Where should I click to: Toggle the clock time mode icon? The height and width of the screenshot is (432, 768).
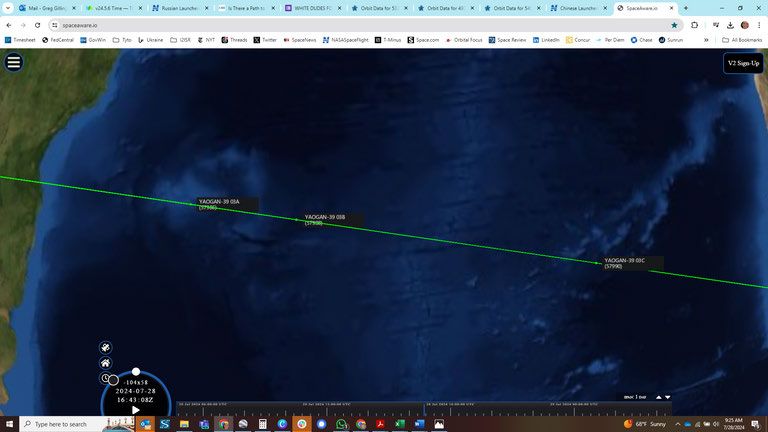tap(105, 378)
